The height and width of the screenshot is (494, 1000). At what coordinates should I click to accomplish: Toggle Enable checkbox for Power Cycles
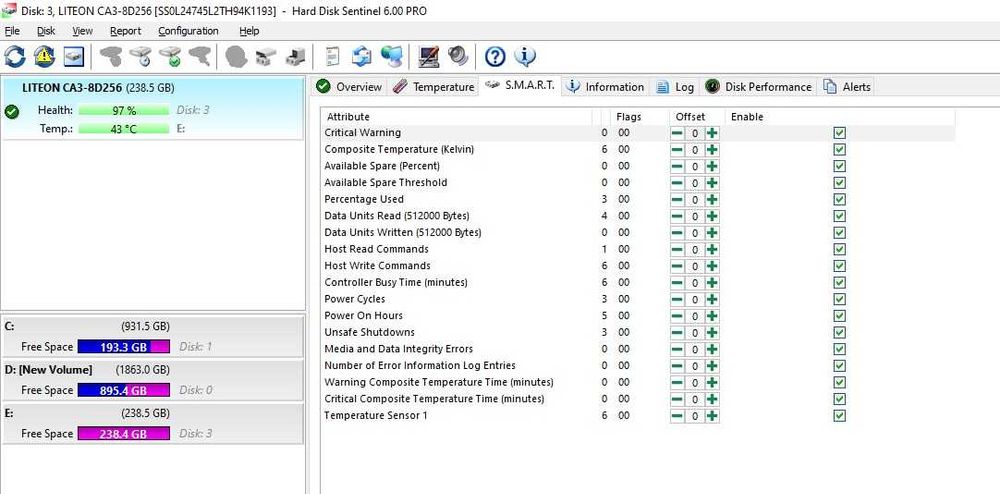(839, 299)
